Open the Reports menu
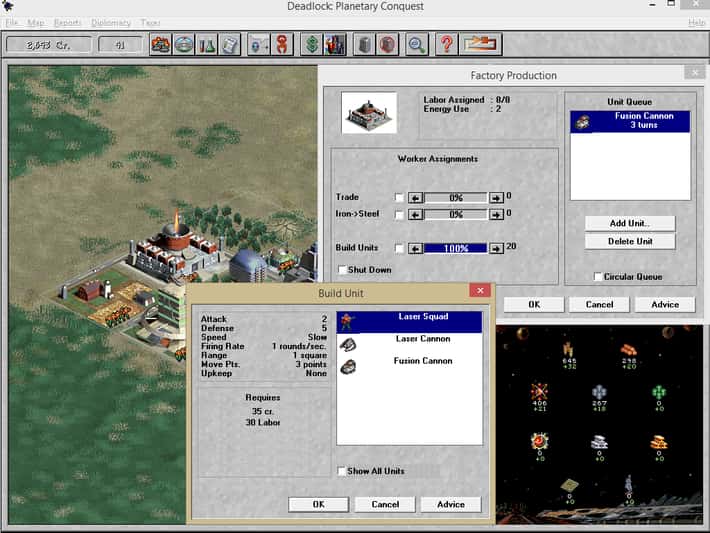 (x=67, y=22)
